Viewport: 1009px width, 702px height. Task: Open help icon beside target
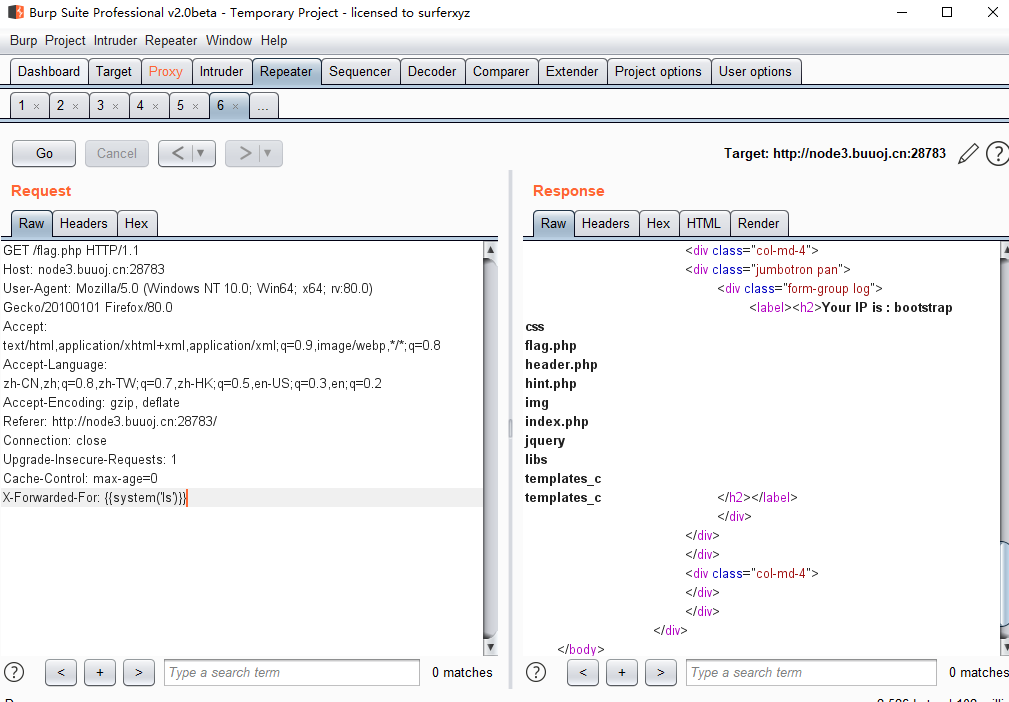tap(997, 154)
